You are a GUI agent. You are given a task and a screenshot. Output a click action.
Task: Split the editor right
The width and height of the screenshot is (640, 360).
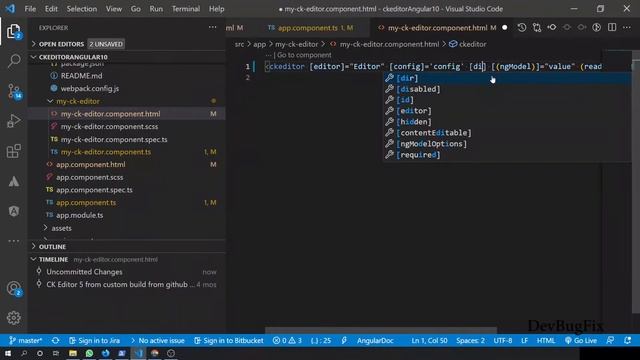click(612, 27)
